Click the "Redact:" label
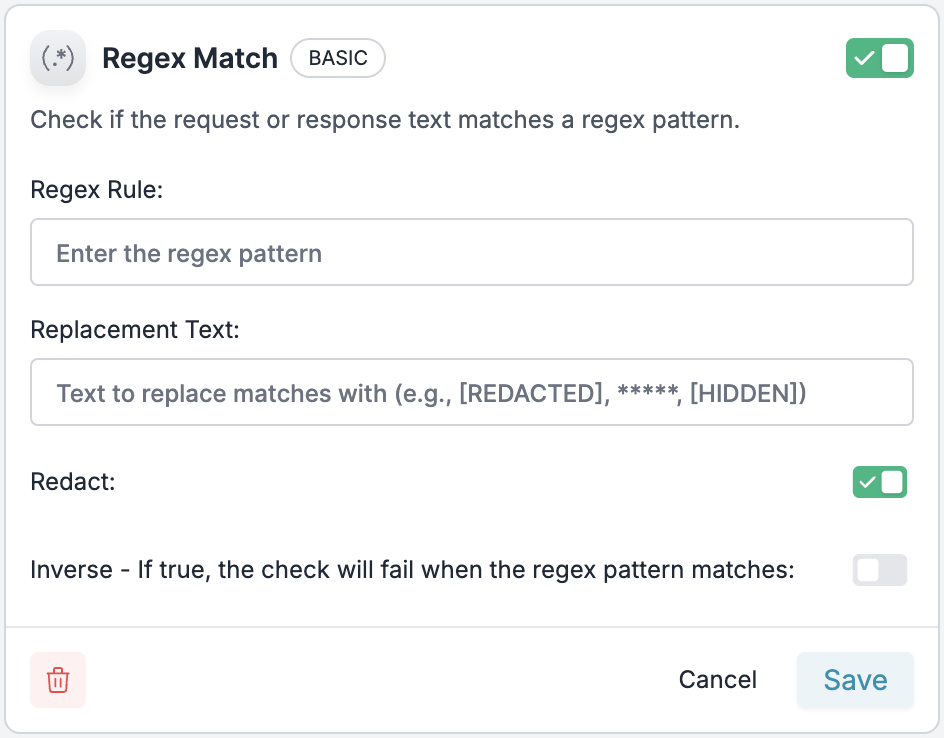 73,482
